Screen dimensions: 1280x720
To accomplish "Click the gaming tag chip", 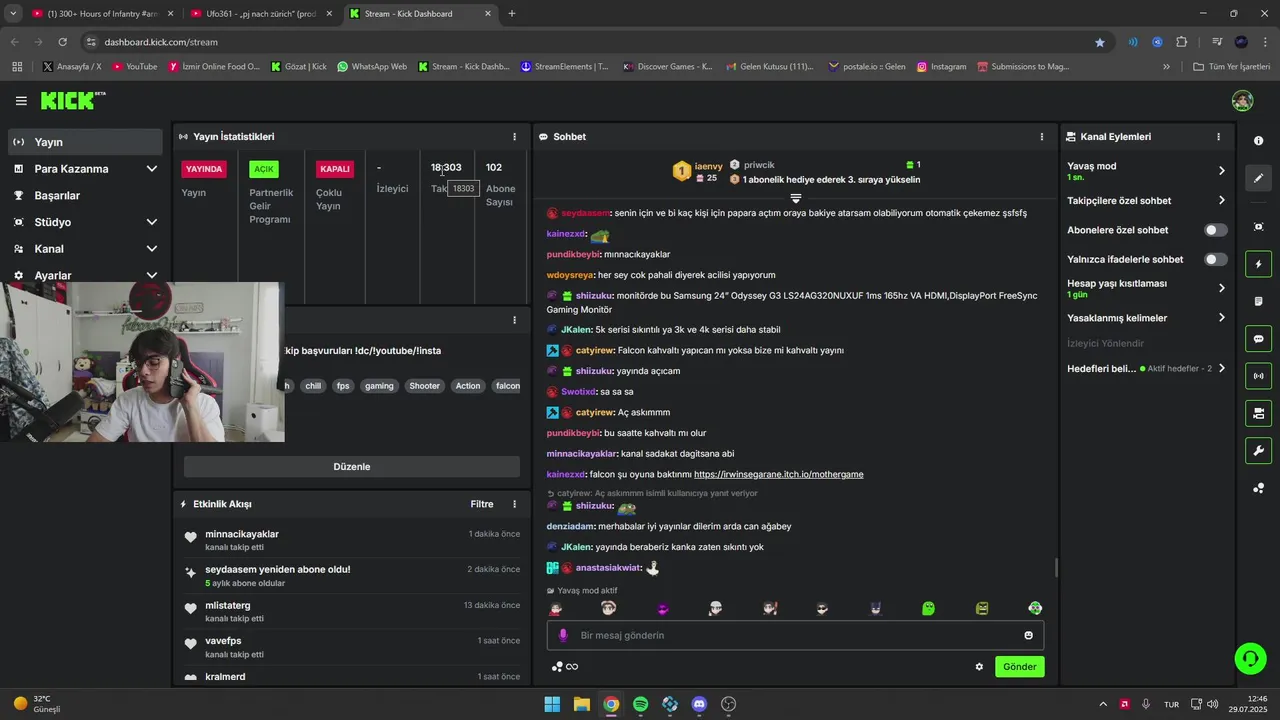I will (x=379, y=386).
